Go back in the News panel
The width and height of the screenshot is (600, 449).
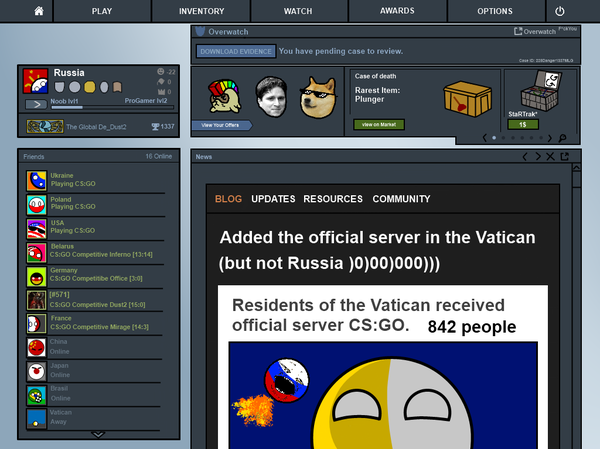pyautogui.click(x=525, y=156)
